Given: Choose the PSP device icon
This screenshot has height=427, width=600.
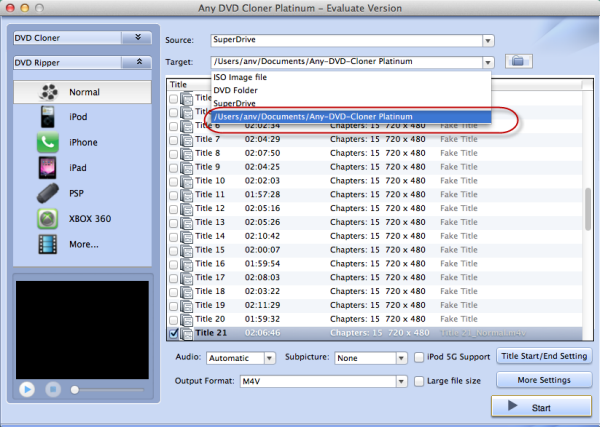Looking at the screenshot, I should (x=48, y=193).
